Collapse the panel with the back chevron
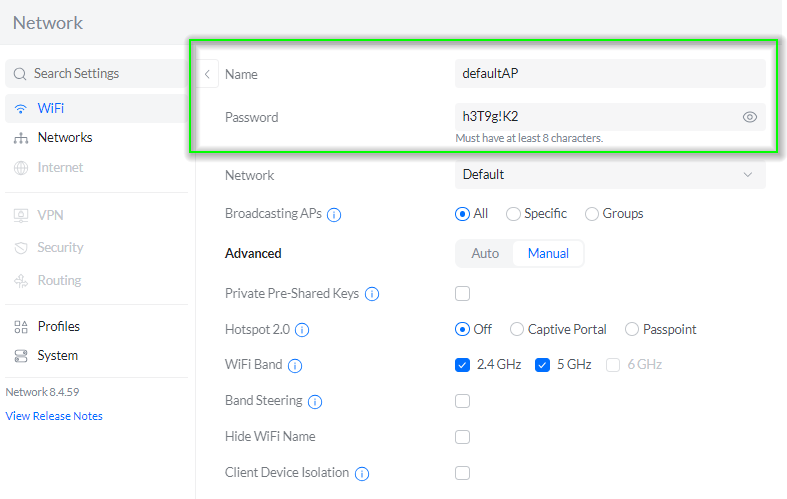Screen dimensions: 787x499 click(x=207, y=74)
